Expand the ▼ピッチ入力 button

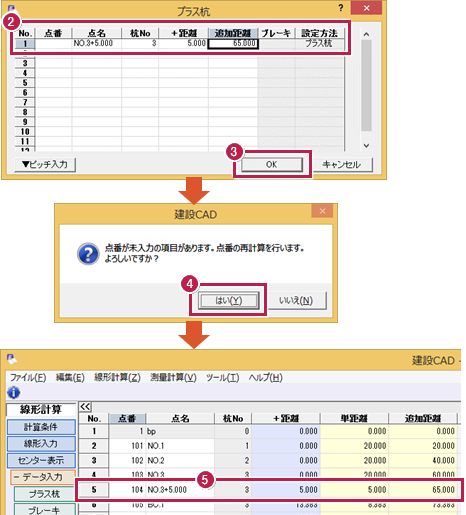pos(45,164)
